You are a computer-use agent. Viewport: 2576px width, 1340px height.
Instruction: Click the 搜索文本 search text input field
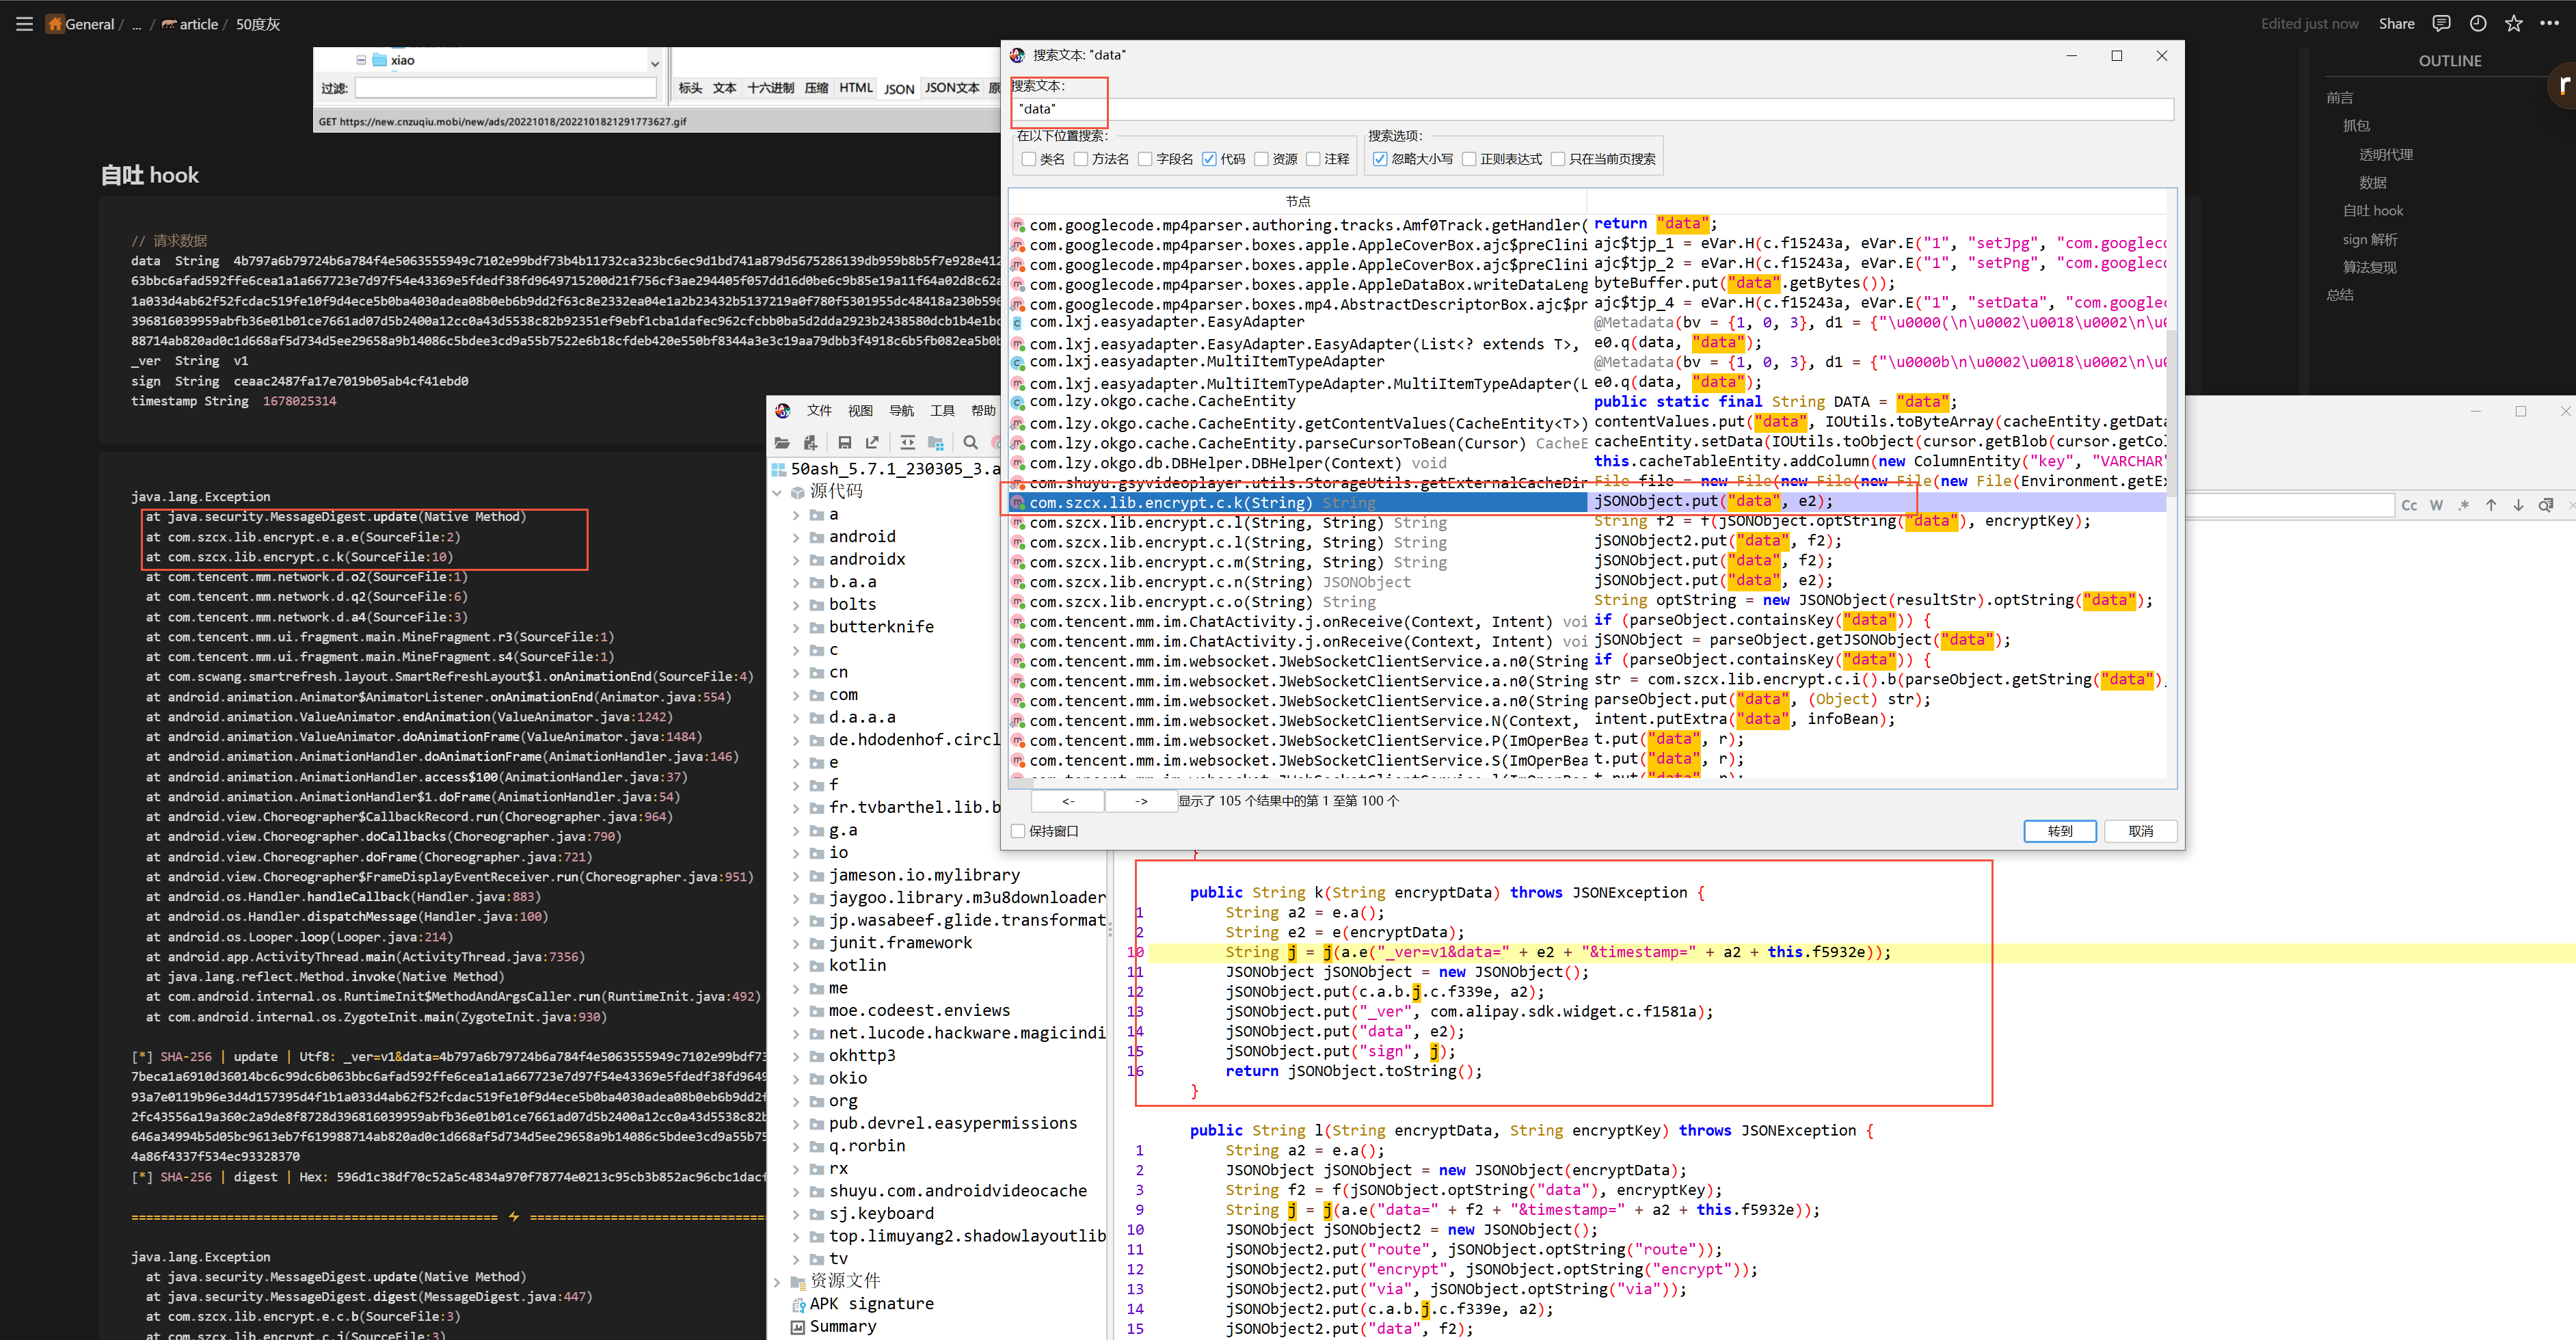(1592, 109)
